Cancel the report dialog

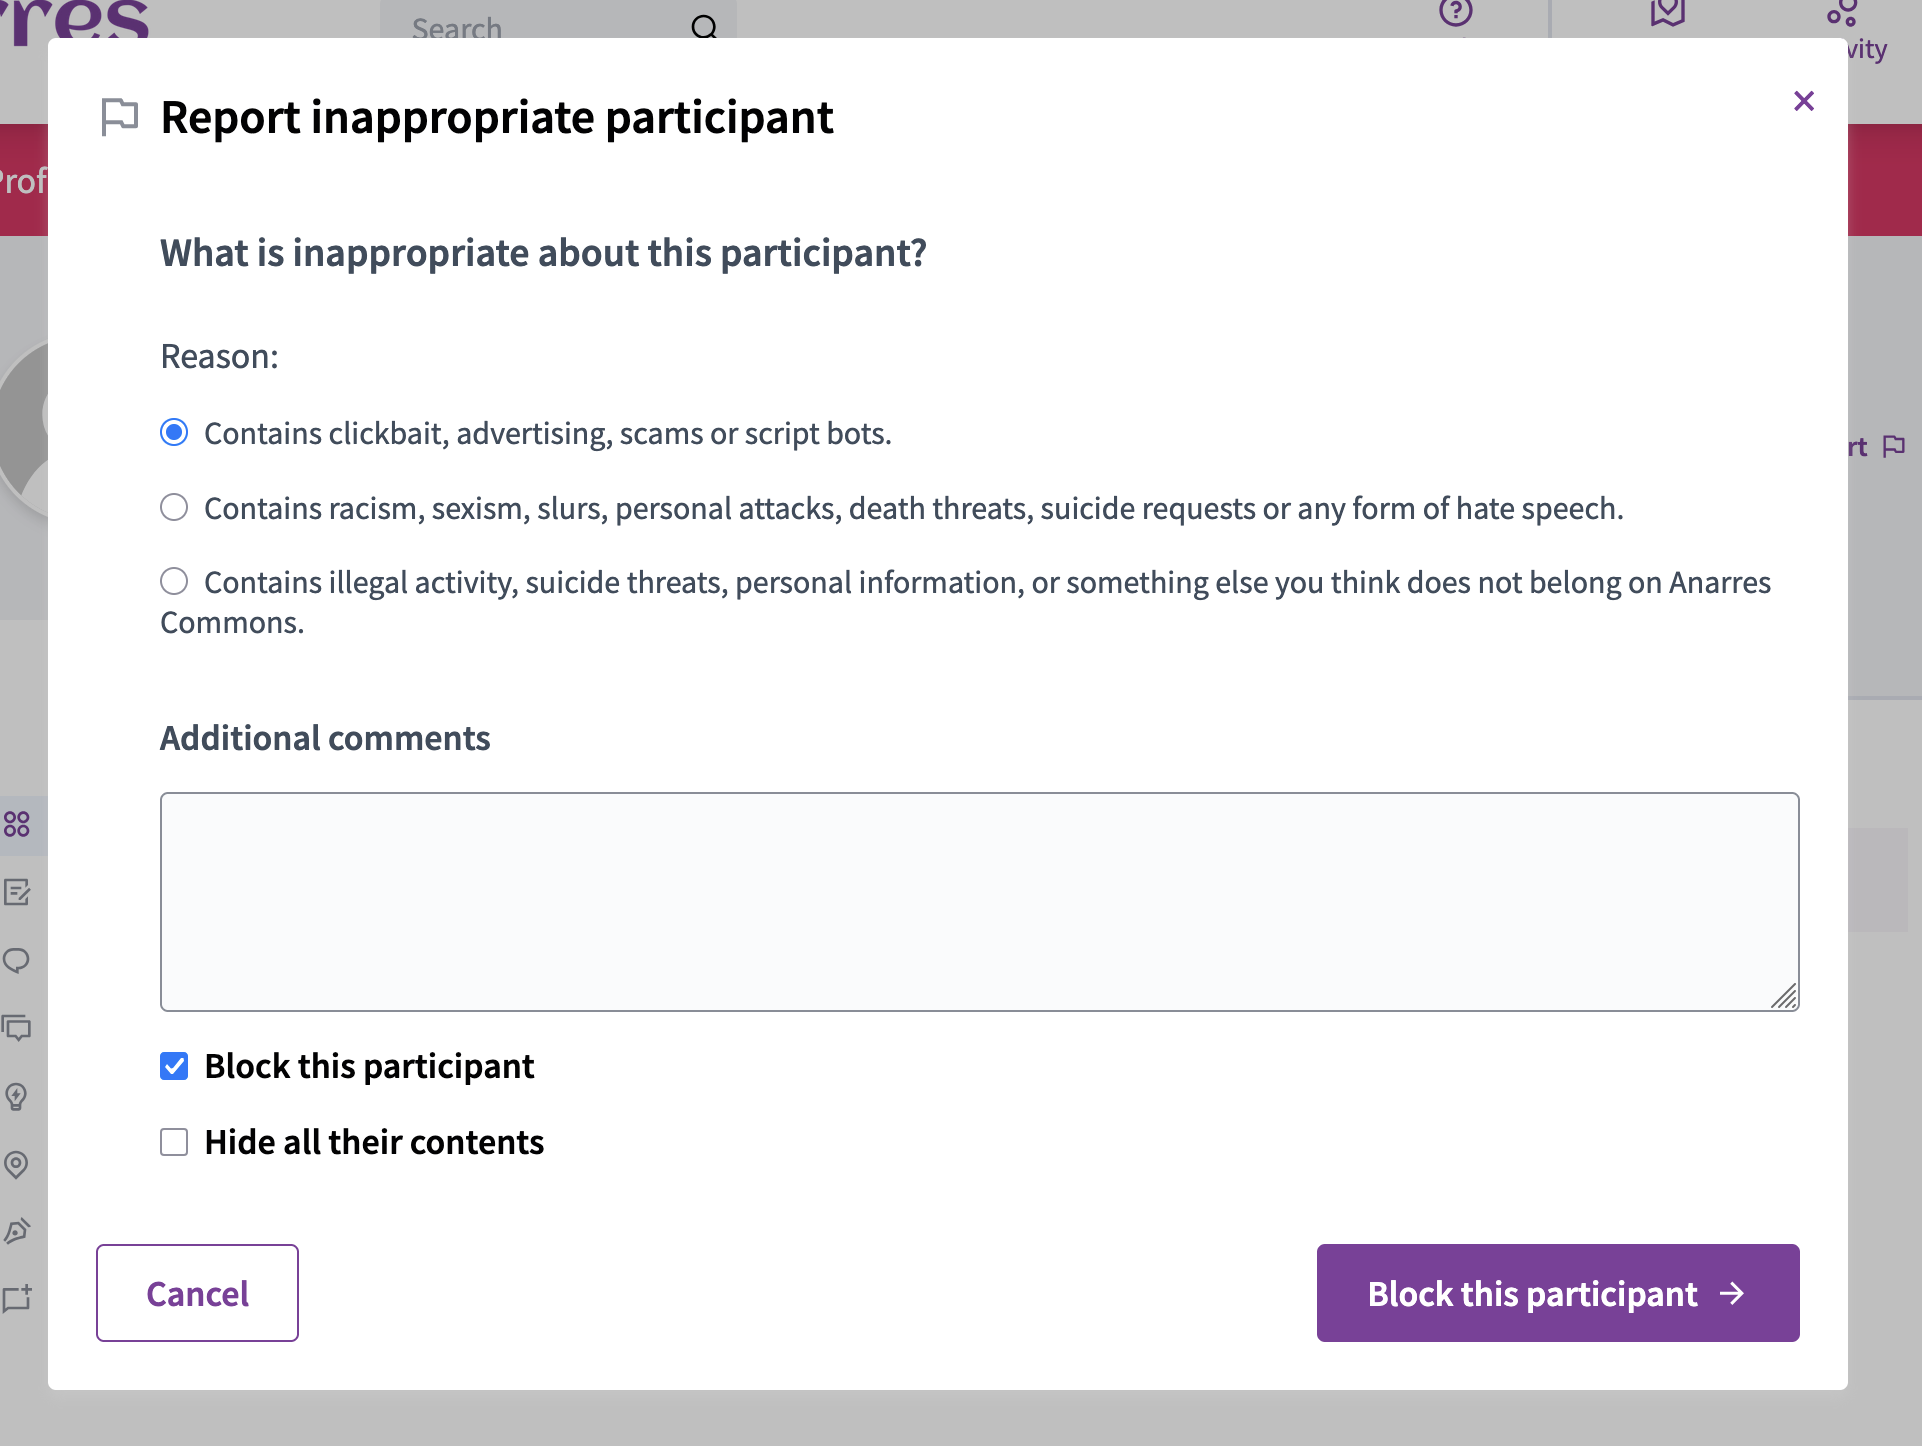(x=196, y=1293)
